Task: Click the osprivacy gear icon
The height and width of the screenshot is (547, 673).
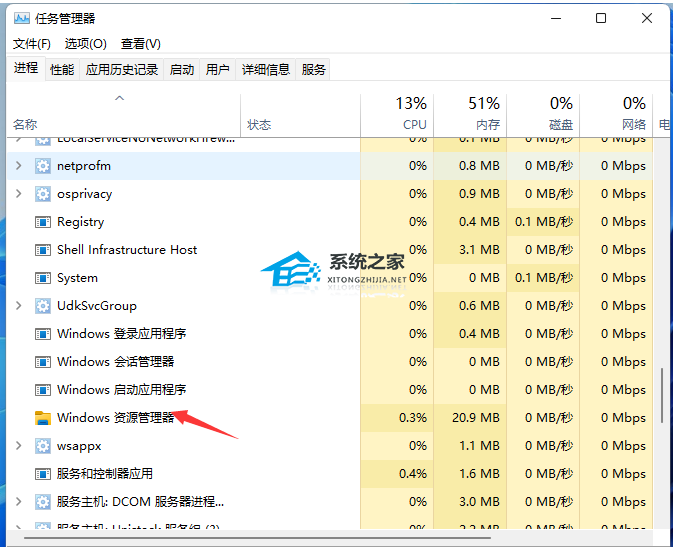Action: tap(42, 194)
